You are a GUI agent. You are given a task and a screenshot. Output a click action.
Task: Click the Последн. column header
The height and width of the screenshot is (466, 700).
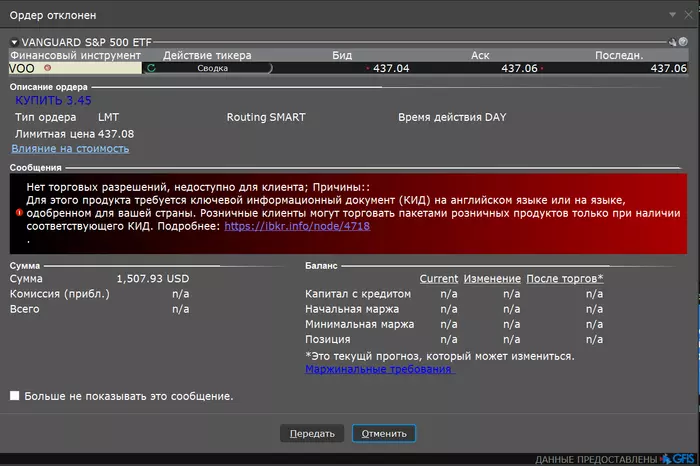(619, 55)
